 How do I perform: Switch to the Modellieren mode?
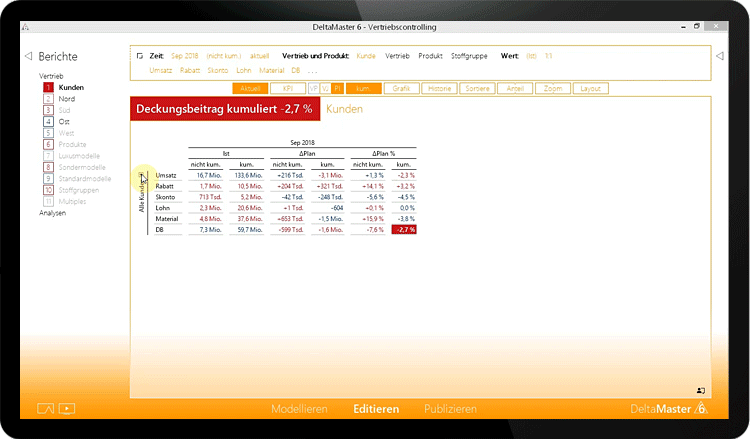pos(299,409)
